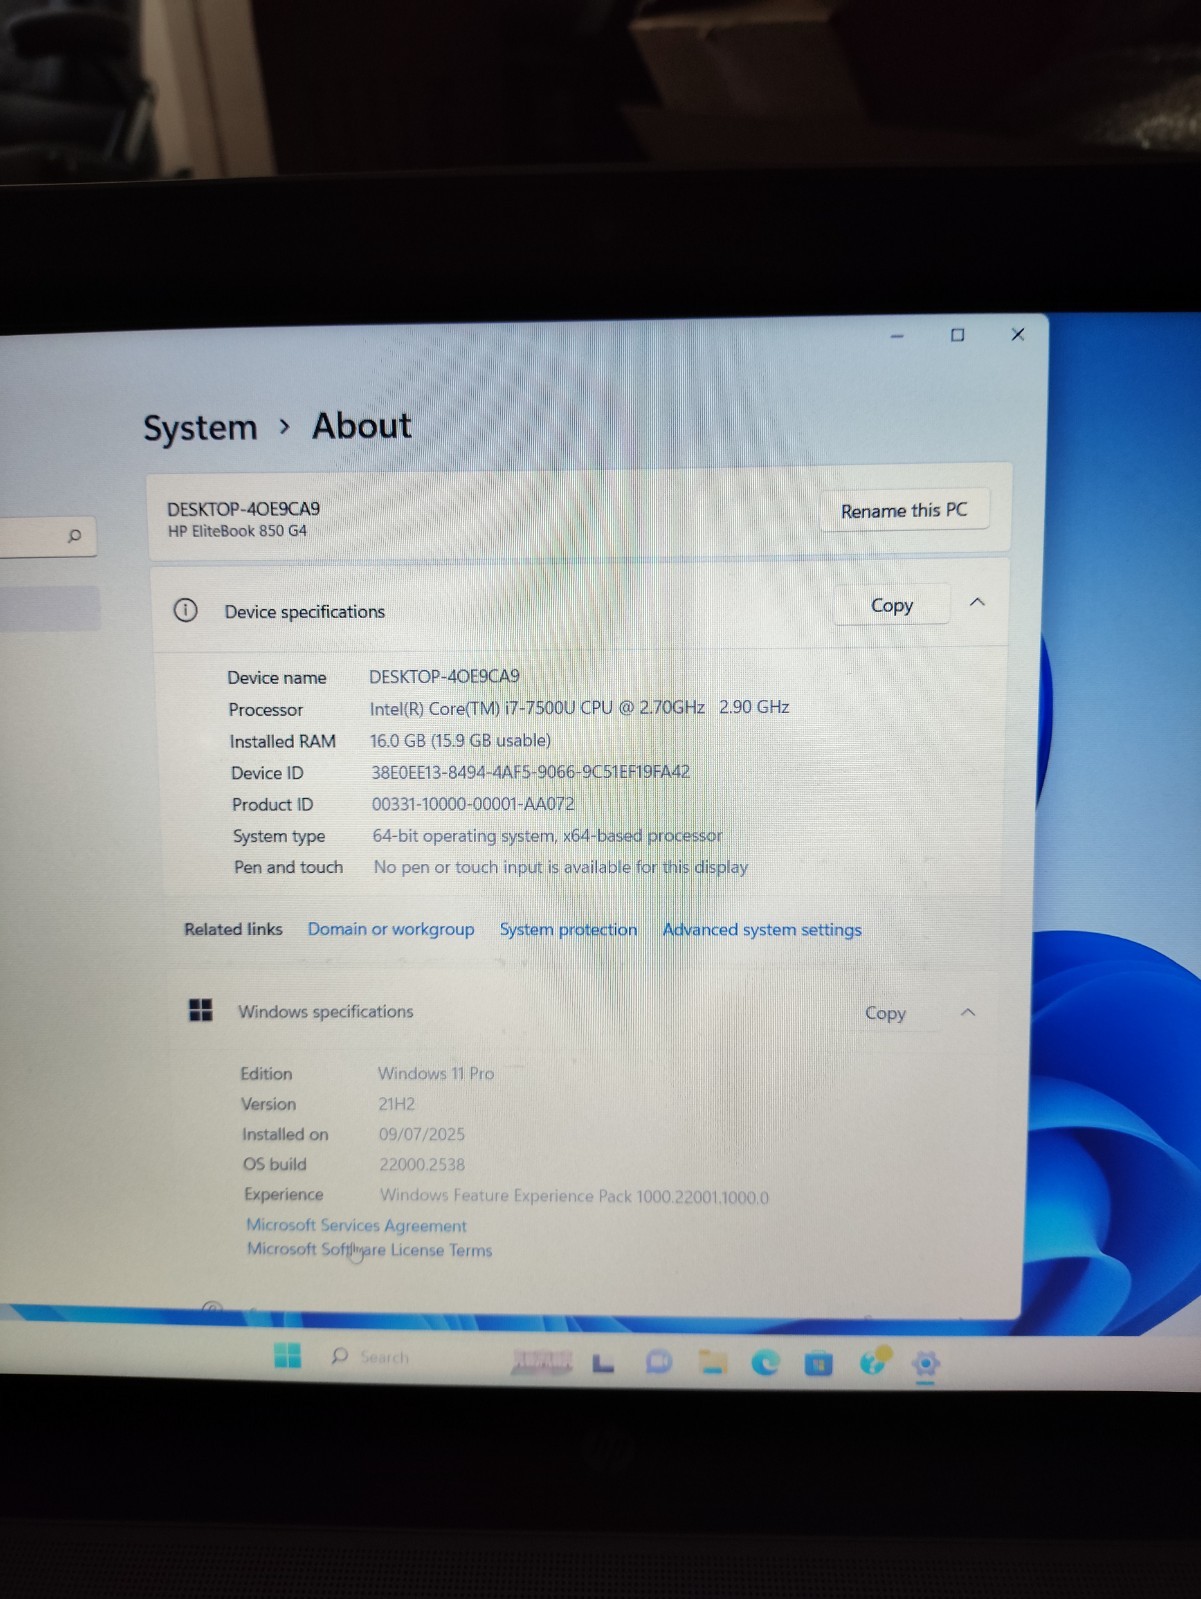The image size is (1201, 1599).
Task: Maximize the Settings window
Action: pyautogui.click(x=957, y=335)
